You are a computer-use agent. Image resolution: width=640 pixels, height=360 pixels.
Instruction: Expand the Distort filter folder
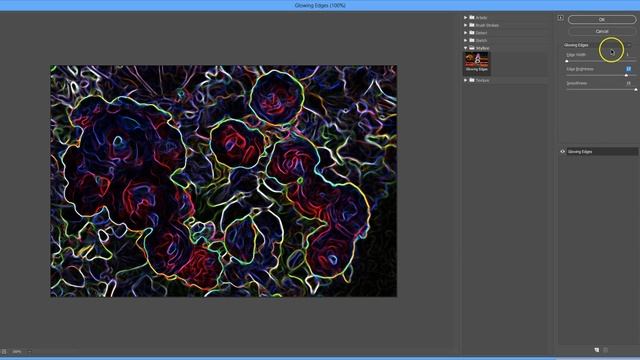pyautogui.click(x=465, y=33)
